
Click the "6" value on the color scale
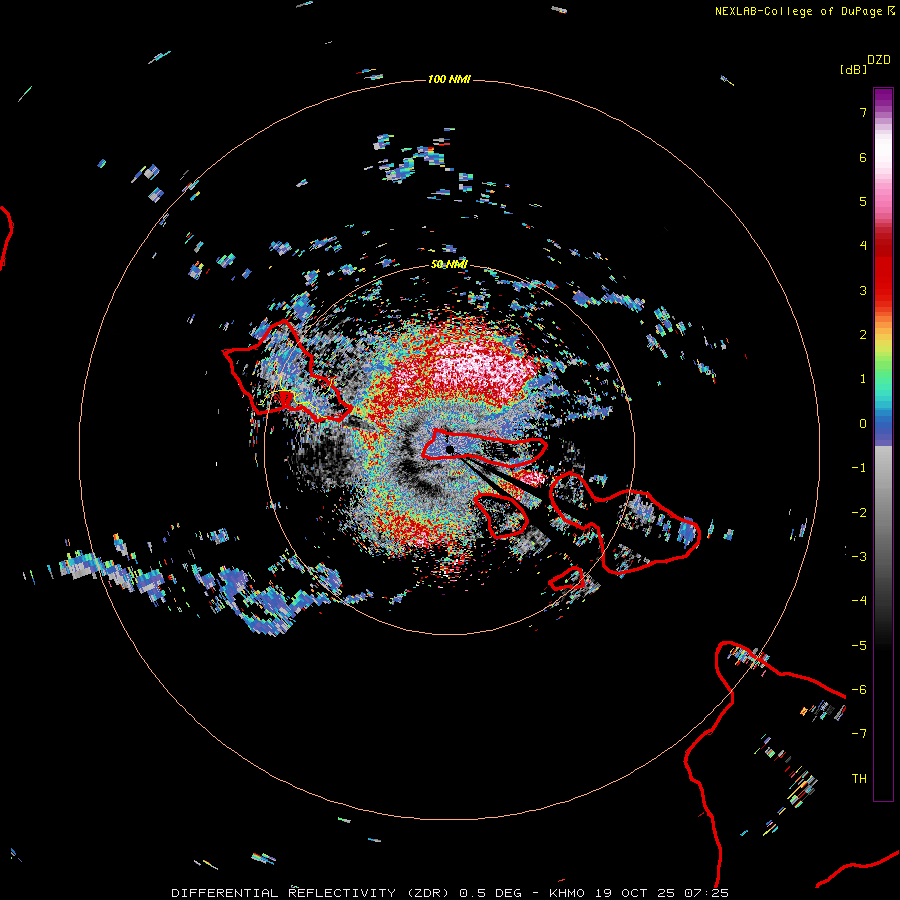(x=863, y=157)
